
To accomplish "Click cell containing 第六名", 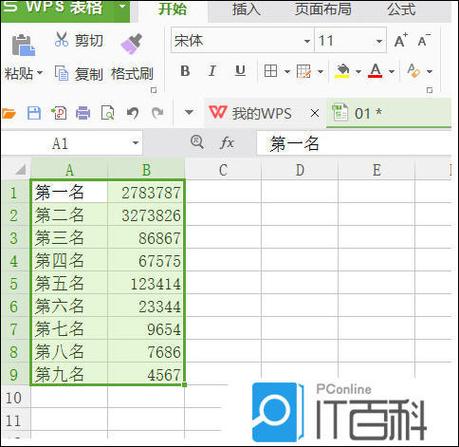I will tap(69, 306).
